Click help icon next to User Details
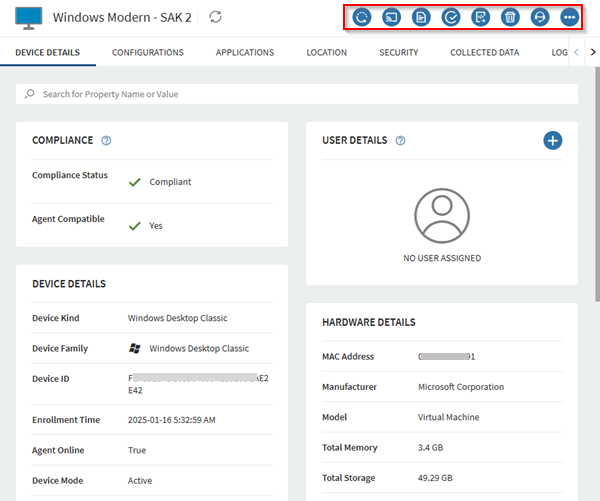Screen dimensions: 600x501 [400, 141]
